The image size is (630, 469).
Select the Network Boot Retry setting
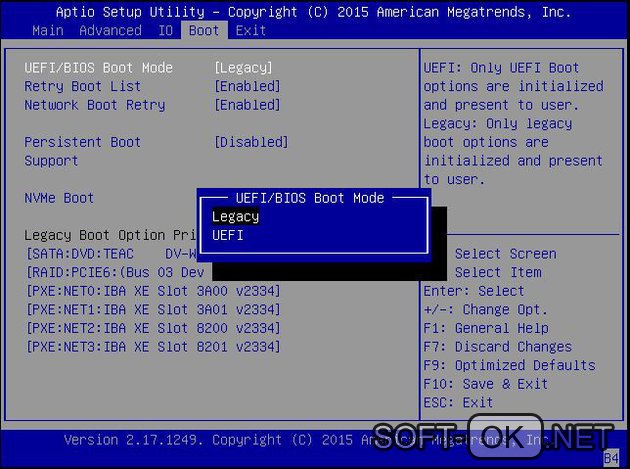tap(95, 105)
